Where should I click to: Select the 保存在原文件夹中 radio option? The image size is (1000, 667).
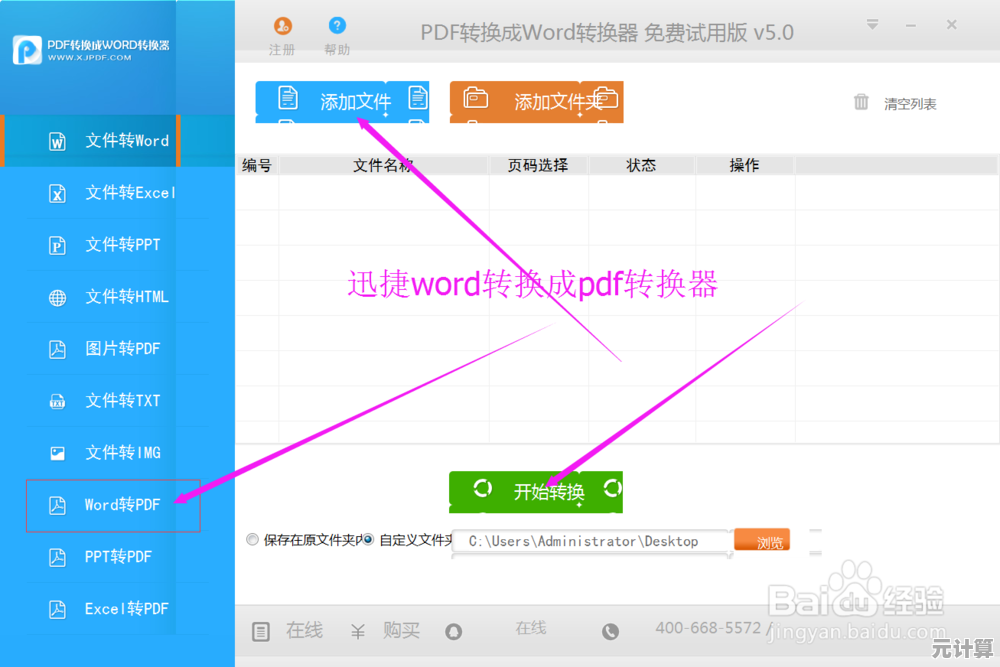click(252, 540)
